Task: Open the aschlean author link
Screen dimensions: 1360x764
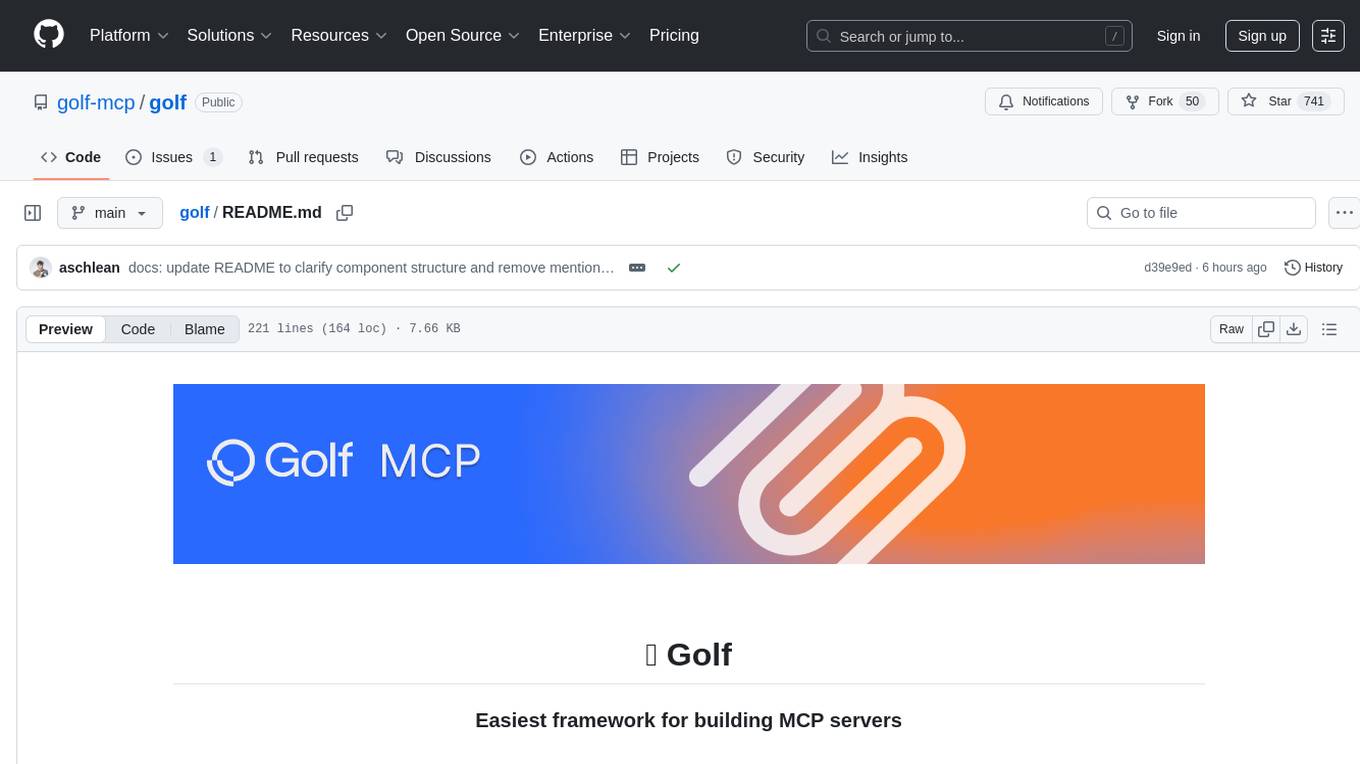Action: [89, 268]
